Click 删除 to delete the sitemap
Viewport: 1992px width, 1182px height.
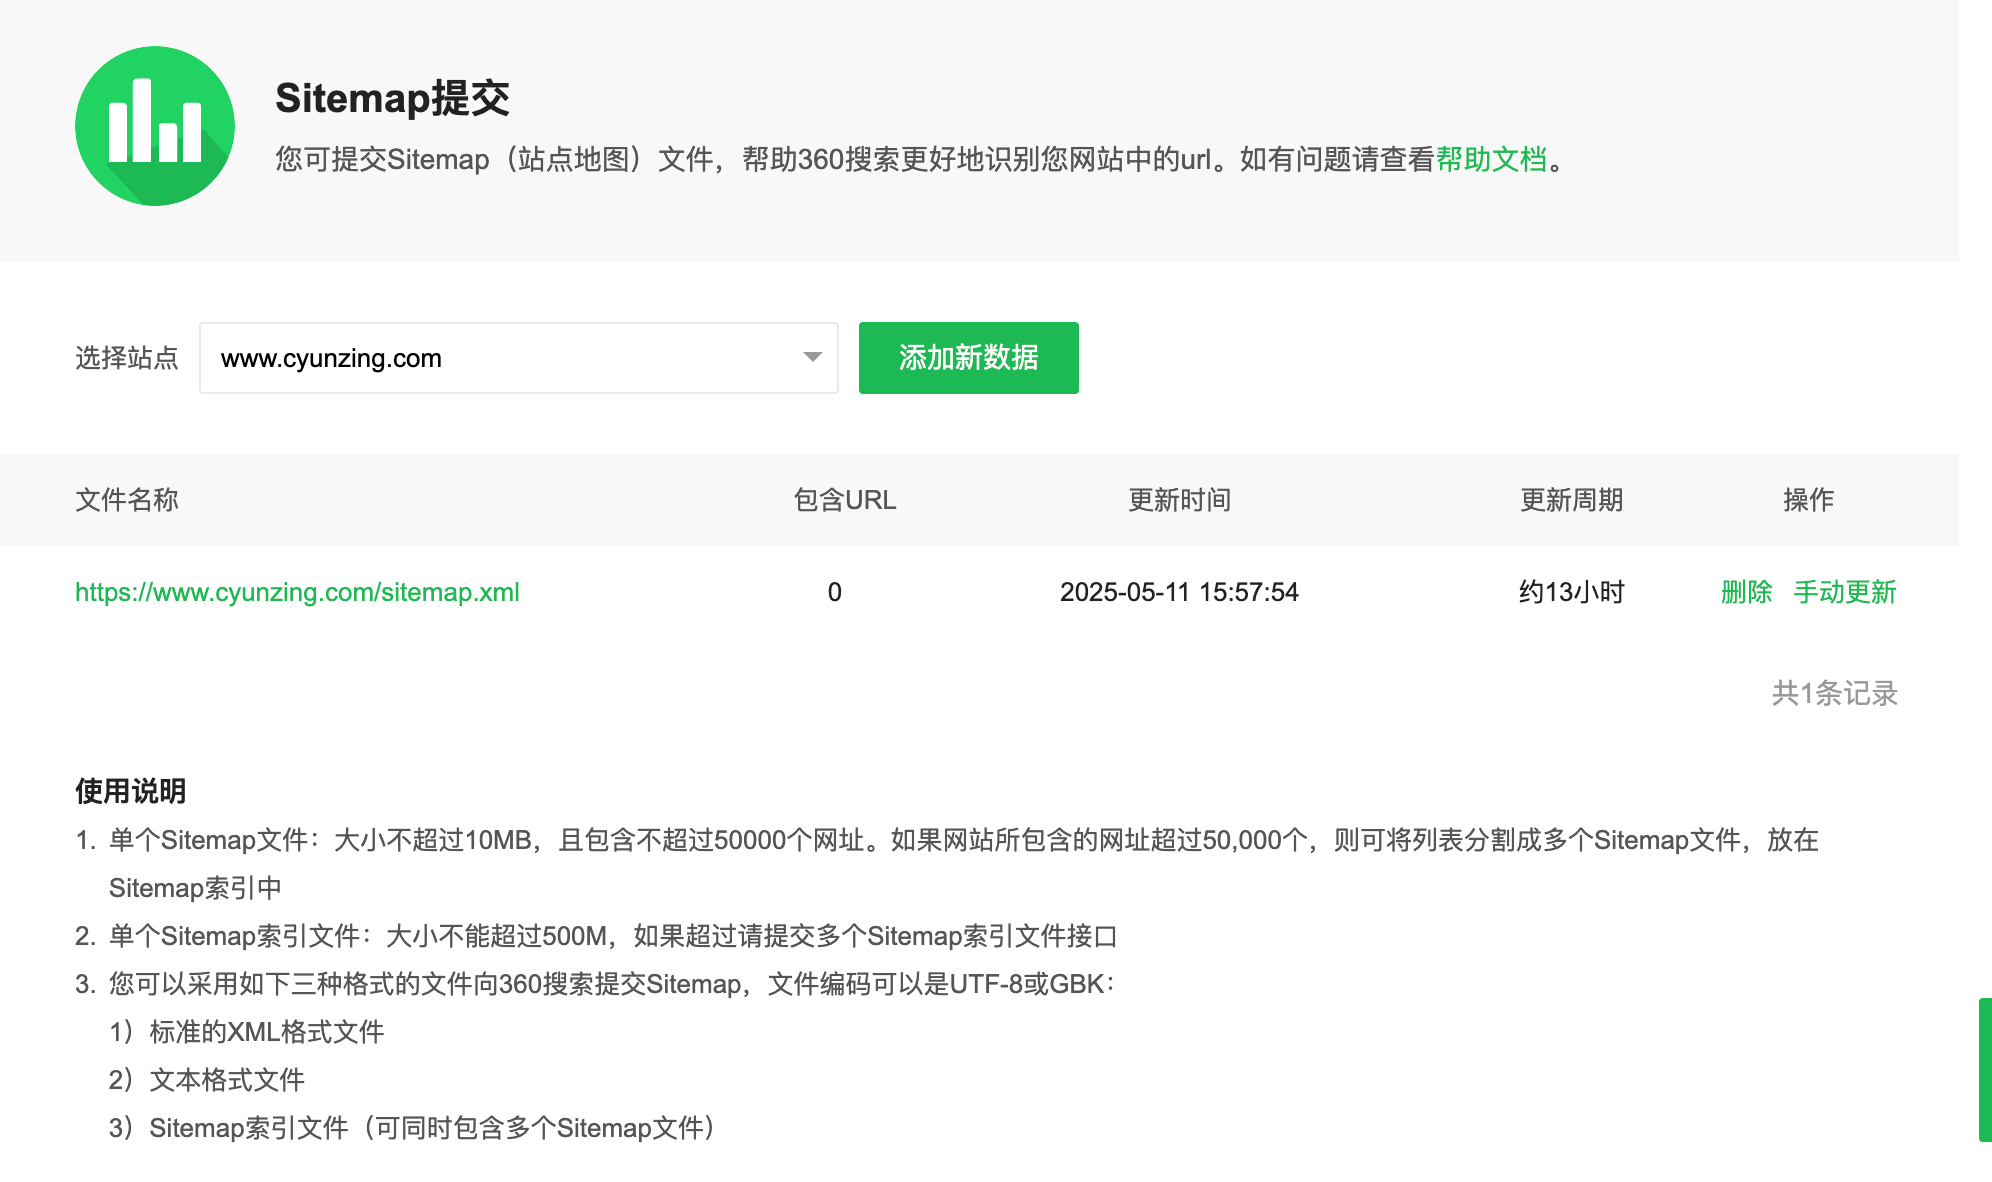(1746, 592)
